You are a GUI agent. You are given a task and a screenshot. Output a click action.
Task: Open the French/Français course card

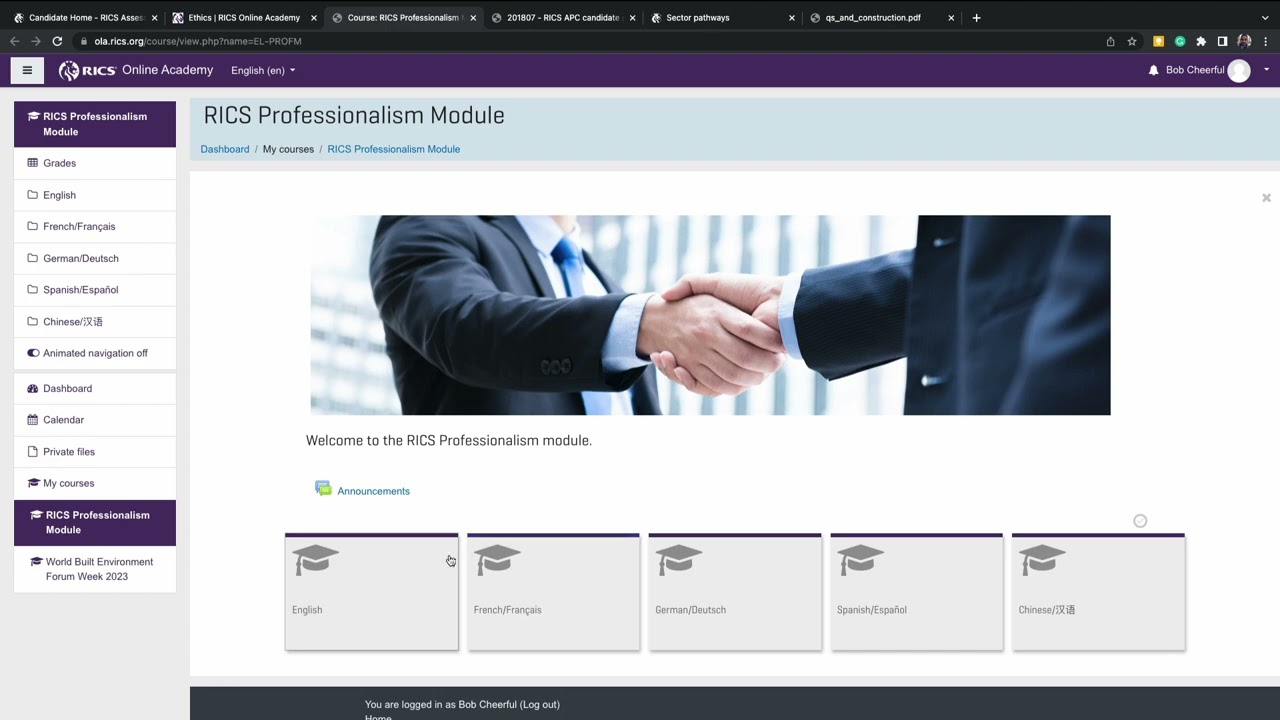pyautogui.click(x=553, y=592)
